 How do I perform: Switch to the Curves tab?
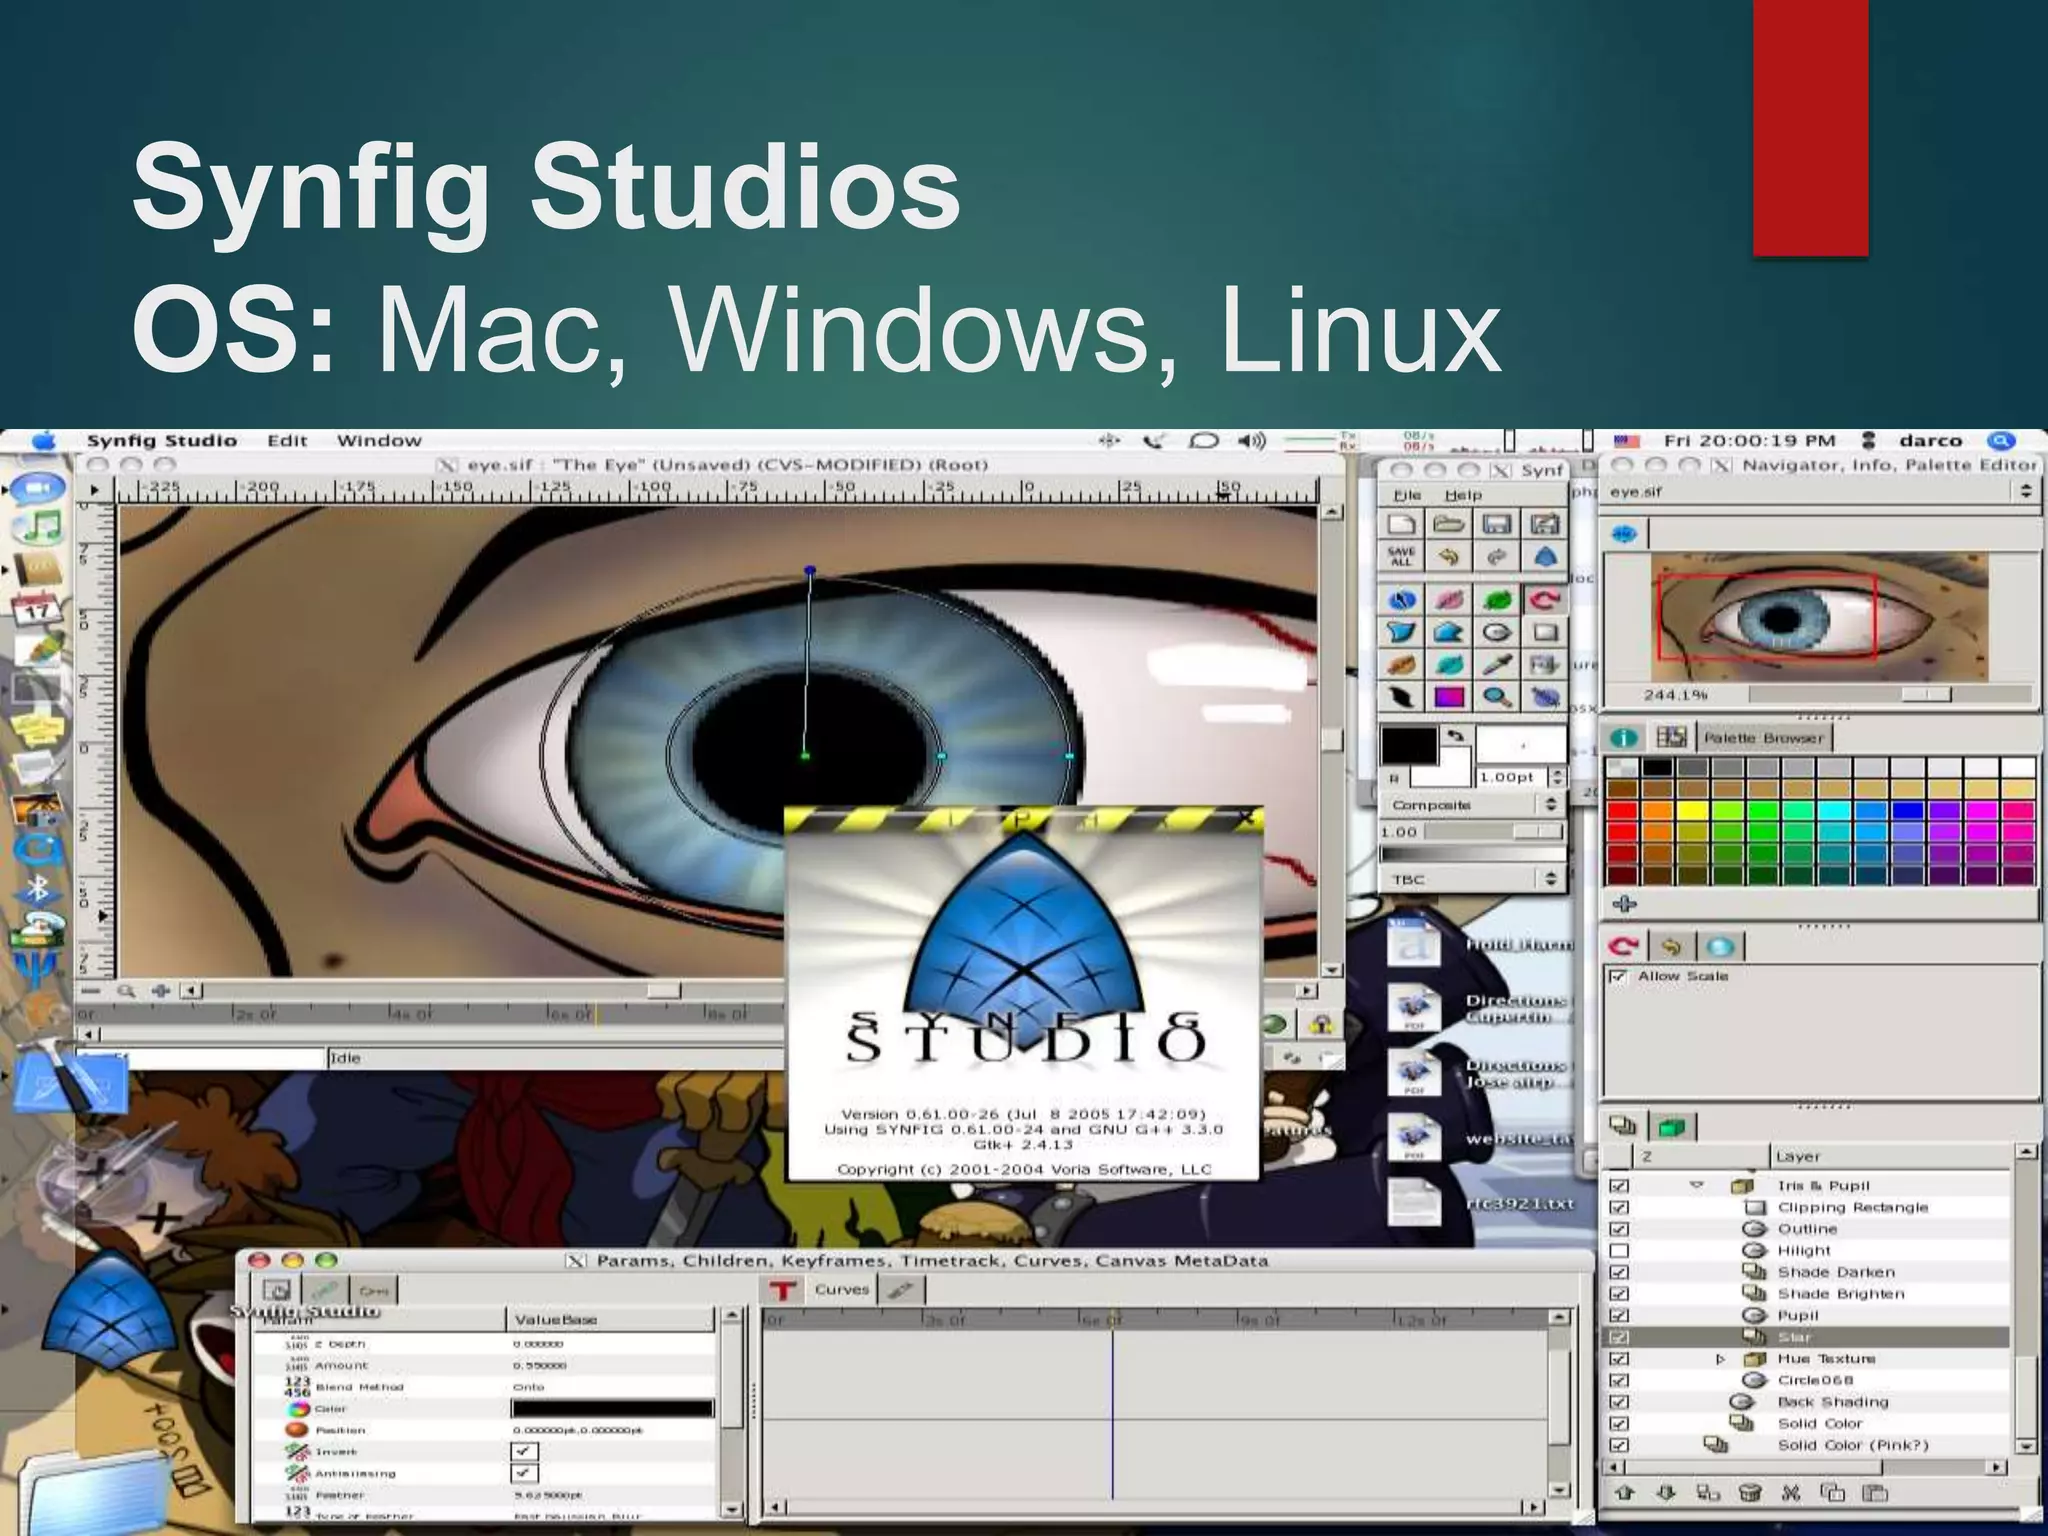841,1290
